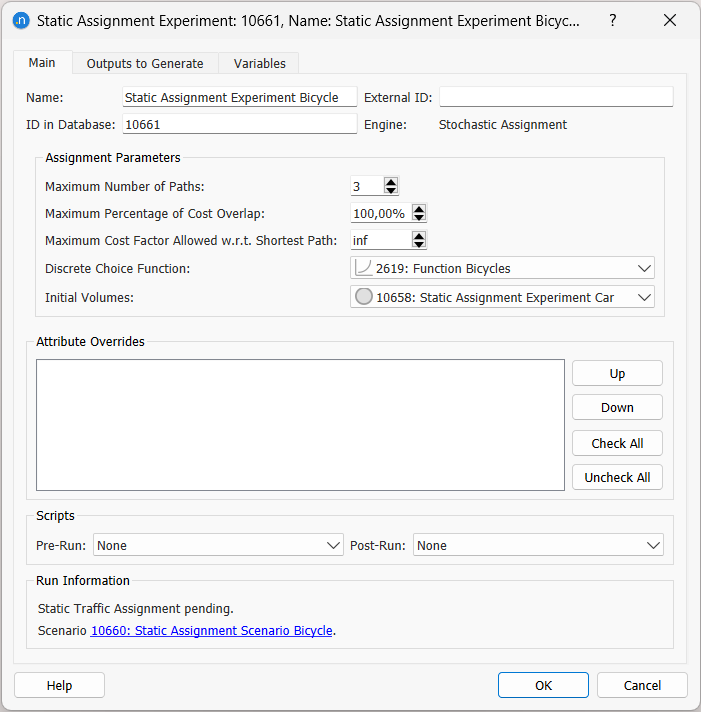Close the Static Assignment Experiment dialog

[x=670, y=20]
